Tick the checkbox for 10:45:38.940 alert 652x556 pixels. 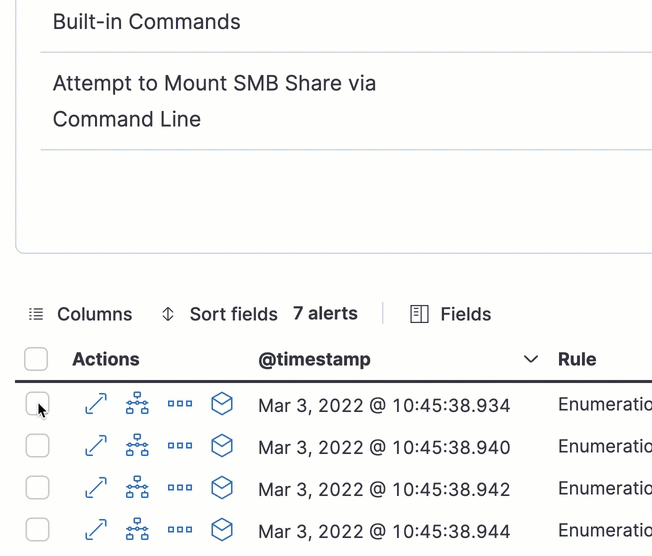(x=37, y=446)
